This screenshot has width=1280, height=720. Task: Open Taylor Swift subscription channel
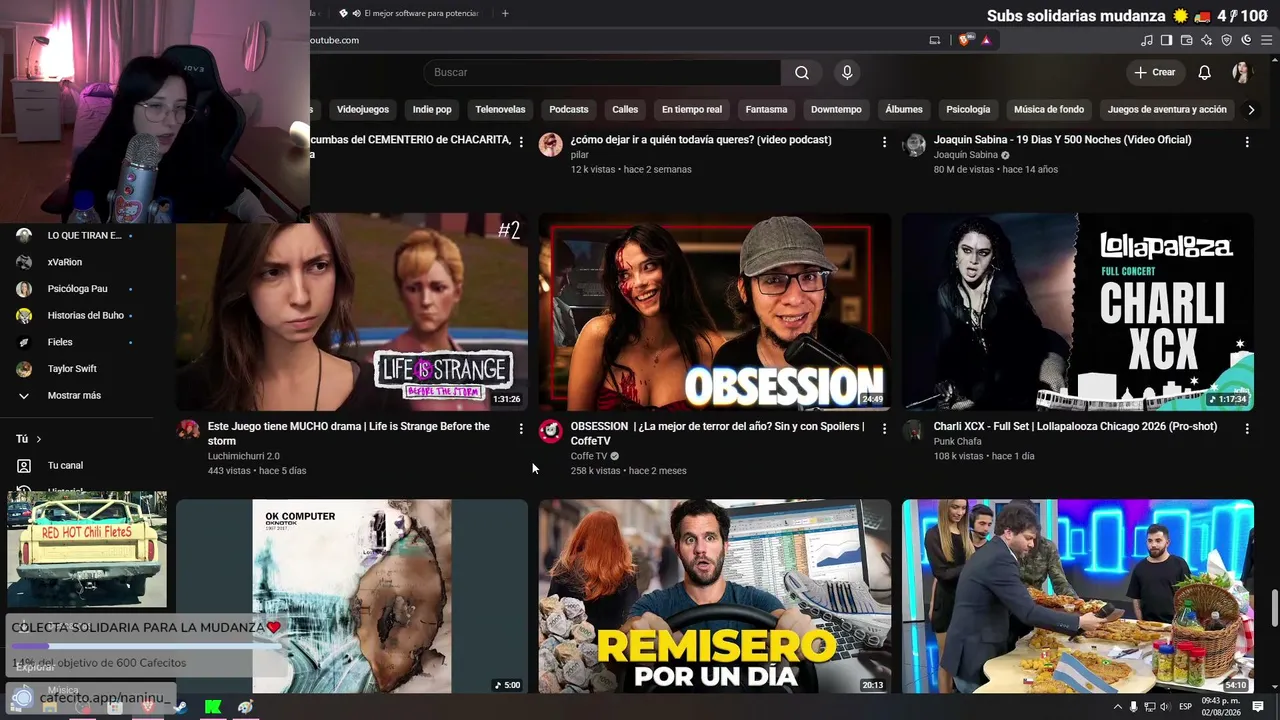pos(72,369)
